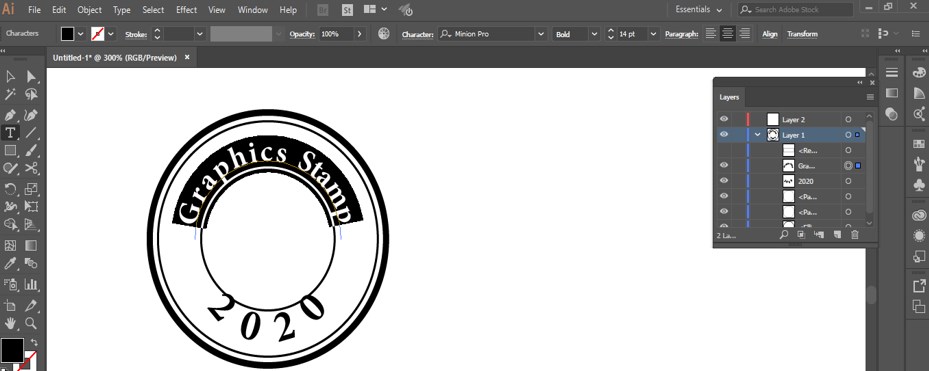Screen dimensions: 929x371
Task: Open Adobe Bridge via Br icon
Action: [323, 10]
